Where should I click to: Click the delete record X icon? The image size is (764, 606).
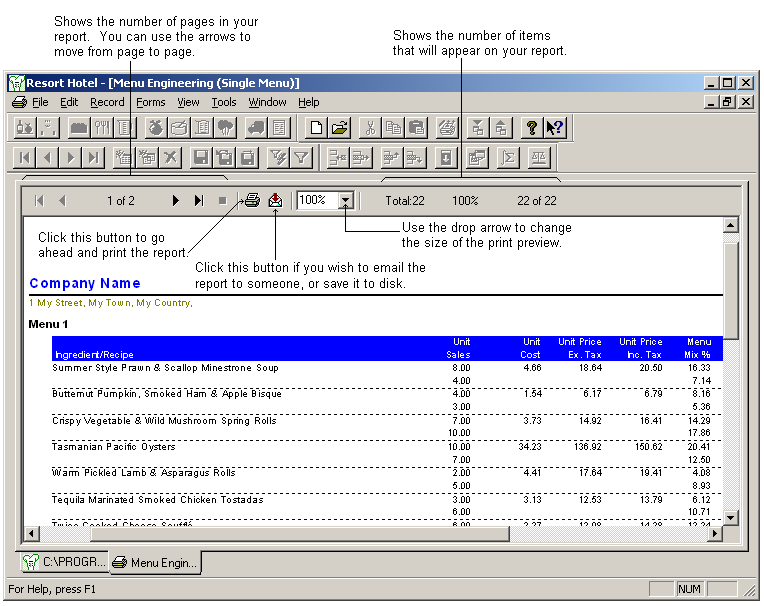[x=171, y=157]
